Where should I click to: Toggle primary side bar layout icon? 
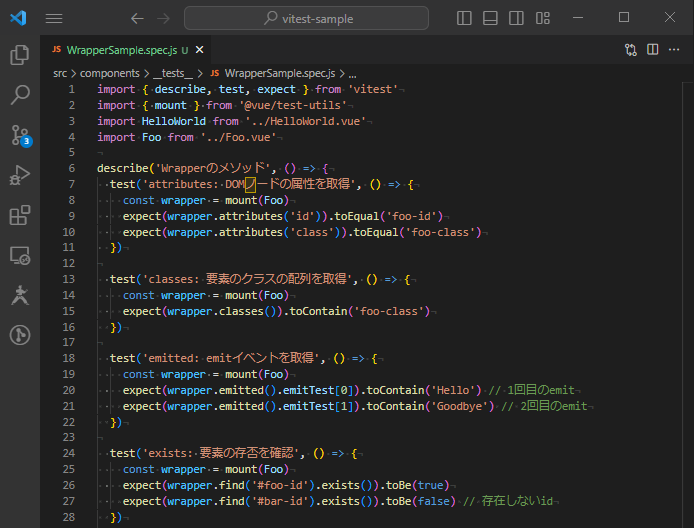click(464, 18)
